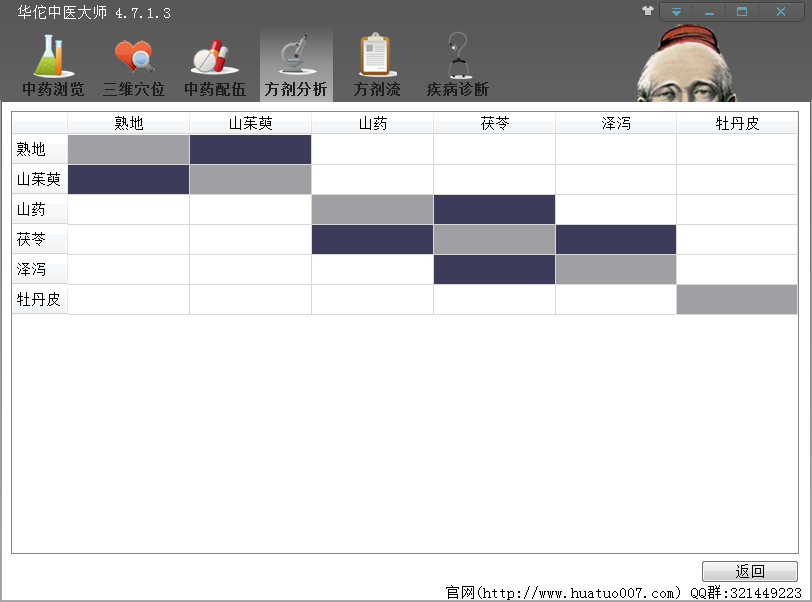Click gray diagonal cell 茯苓 / 茯苓
Viewport: 812px width, 602px height.
tap(495, 239)
